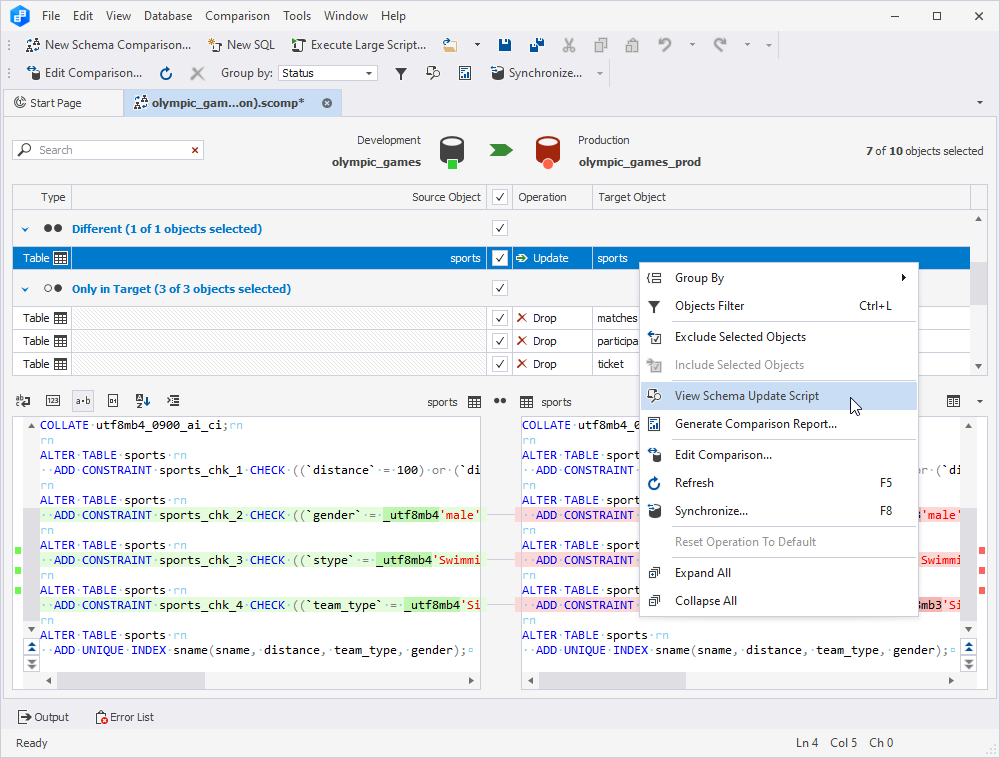The width and height of the screenshot is (1000, 758).
Task: Open the dropdown next to open file icon
Action: click(477, 45)
